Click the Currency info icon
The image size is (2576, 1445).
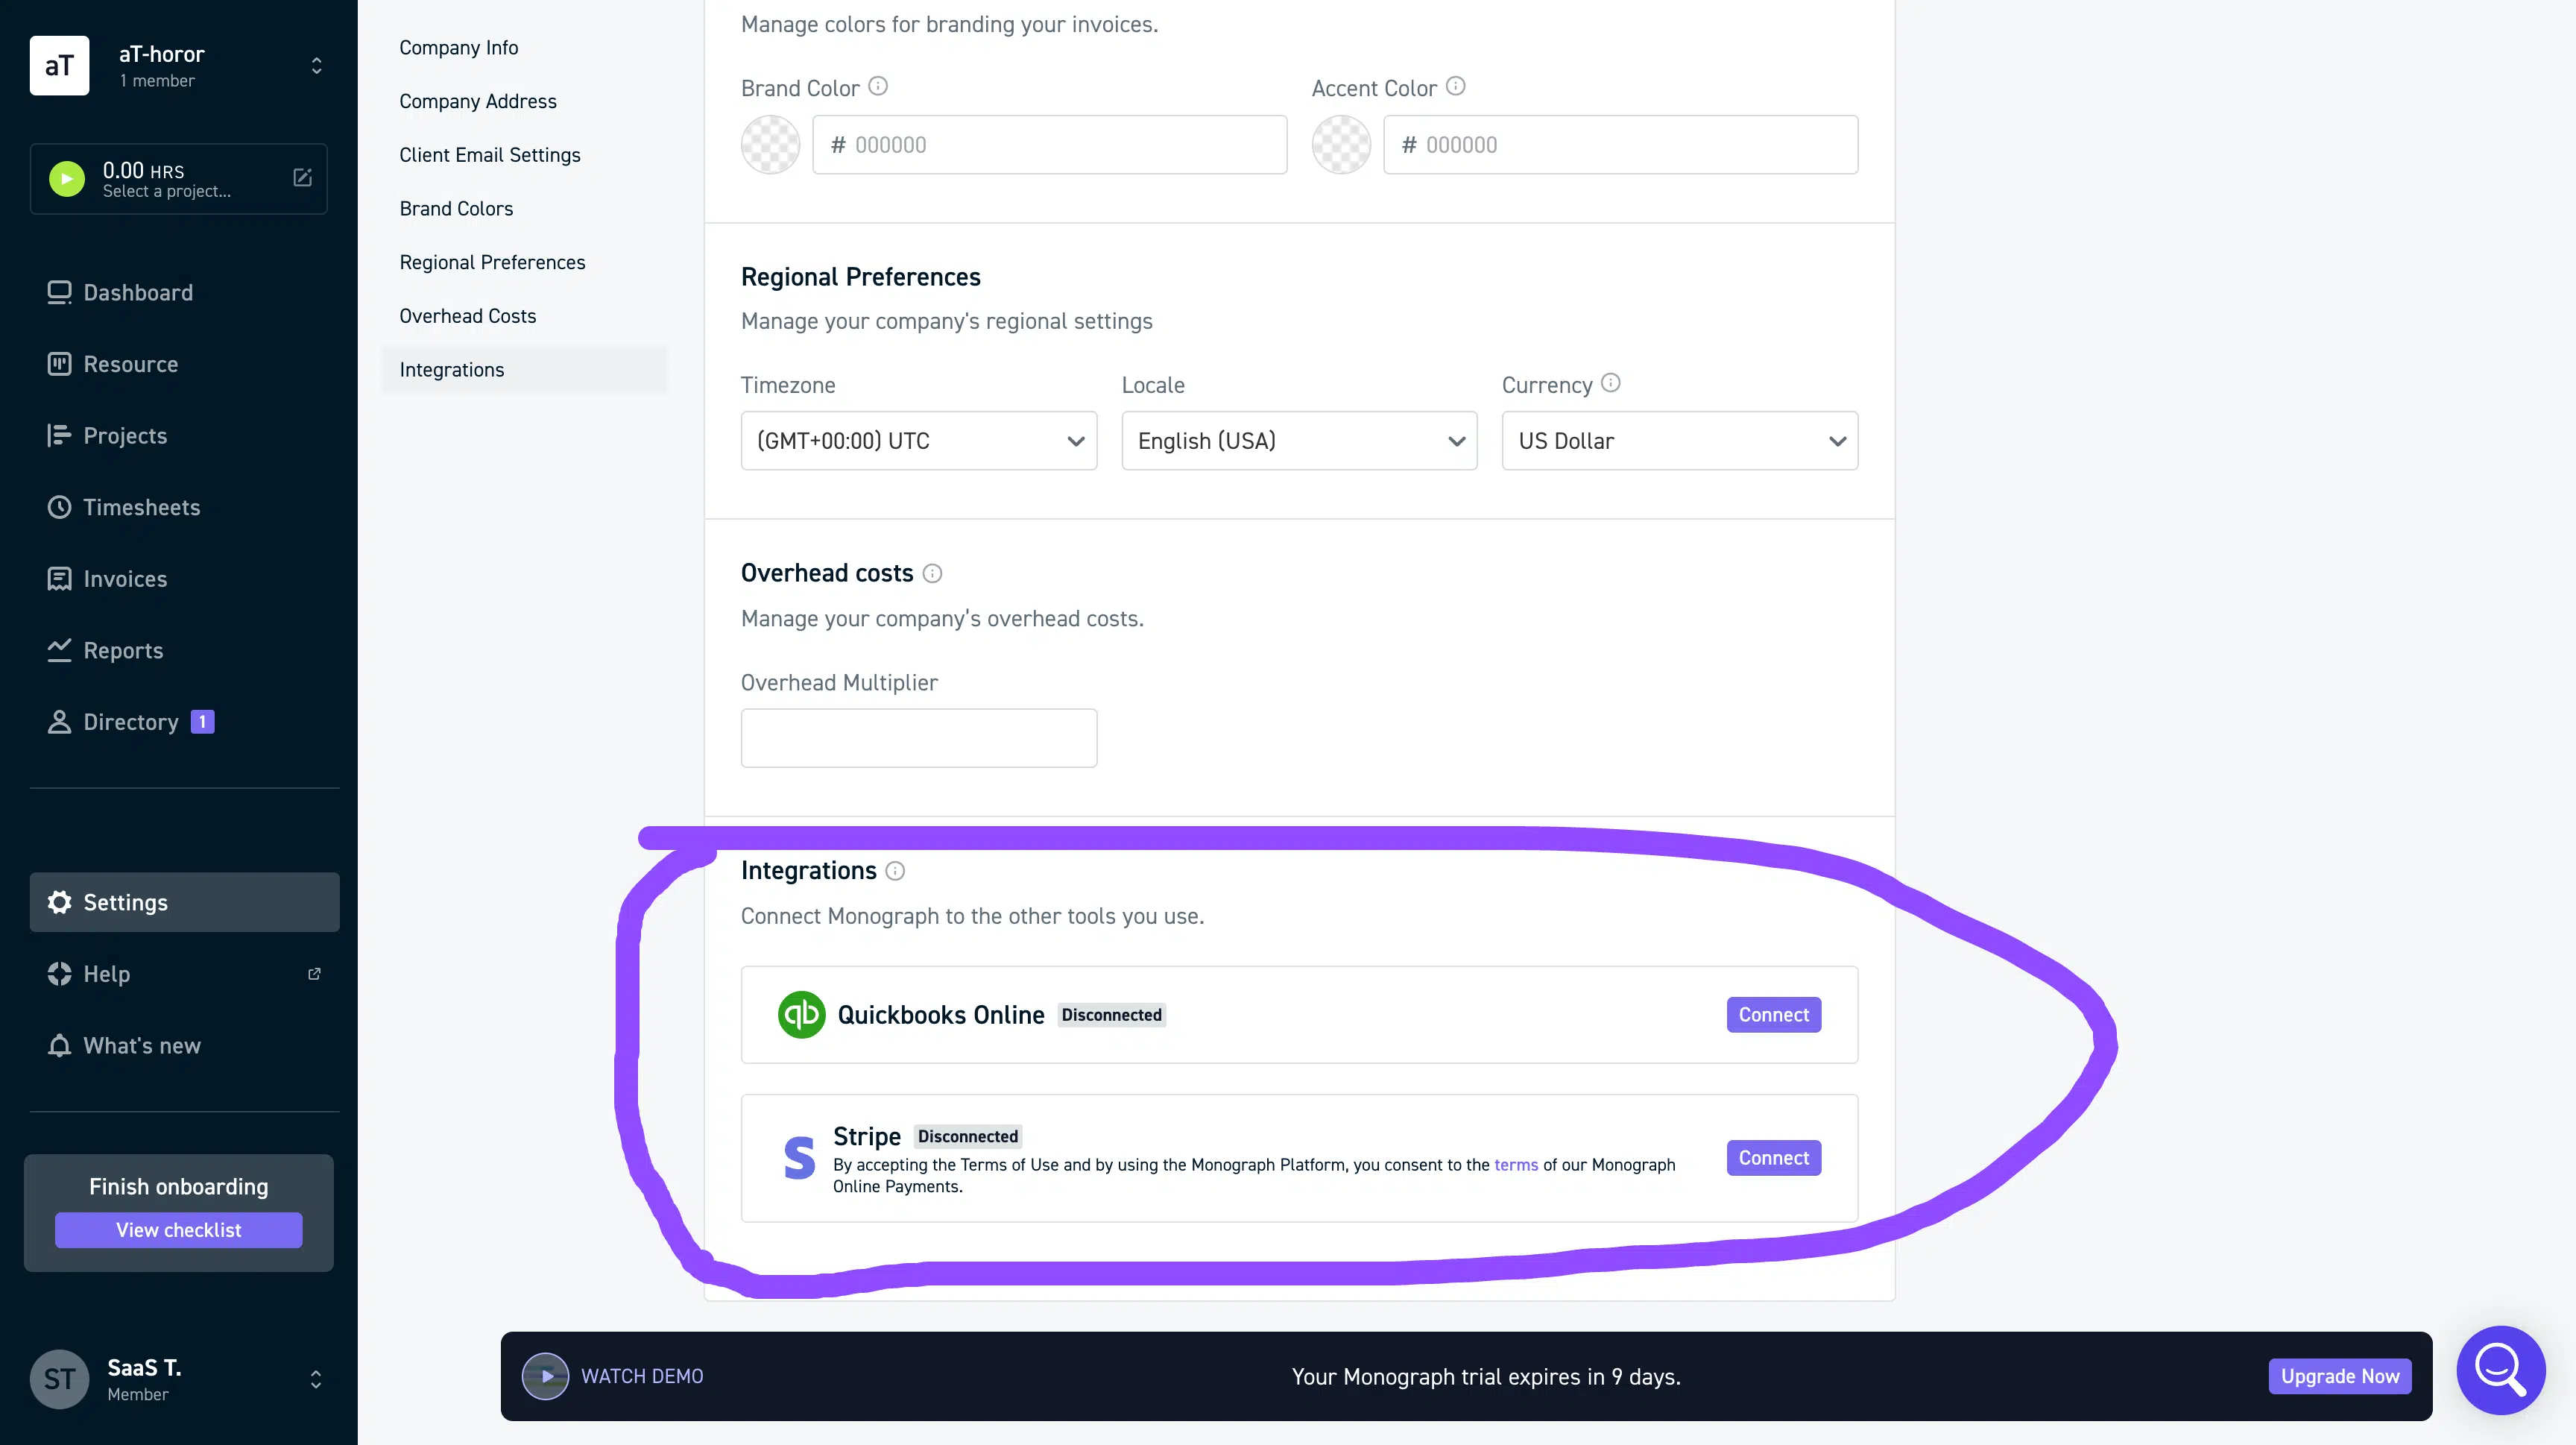pos(1610,383)
